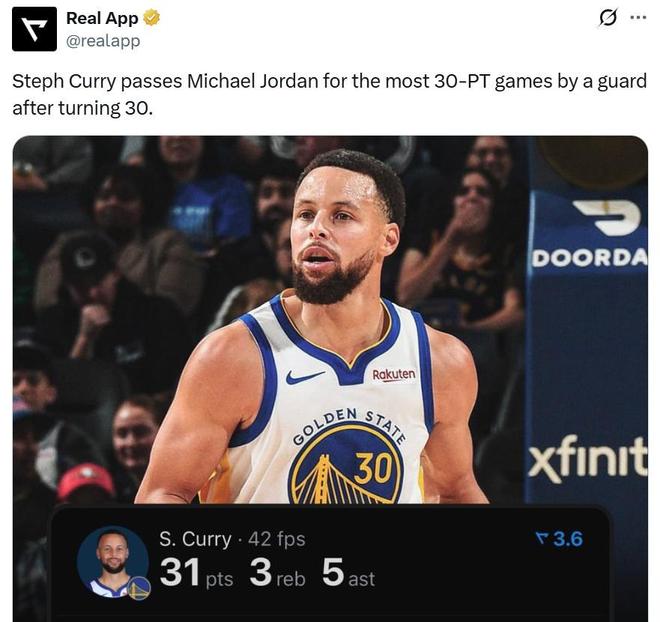The width and height of the screenshot is (660, 622).
Task: Click the xfinity sign in the photo
Action: tap(588, 459)
